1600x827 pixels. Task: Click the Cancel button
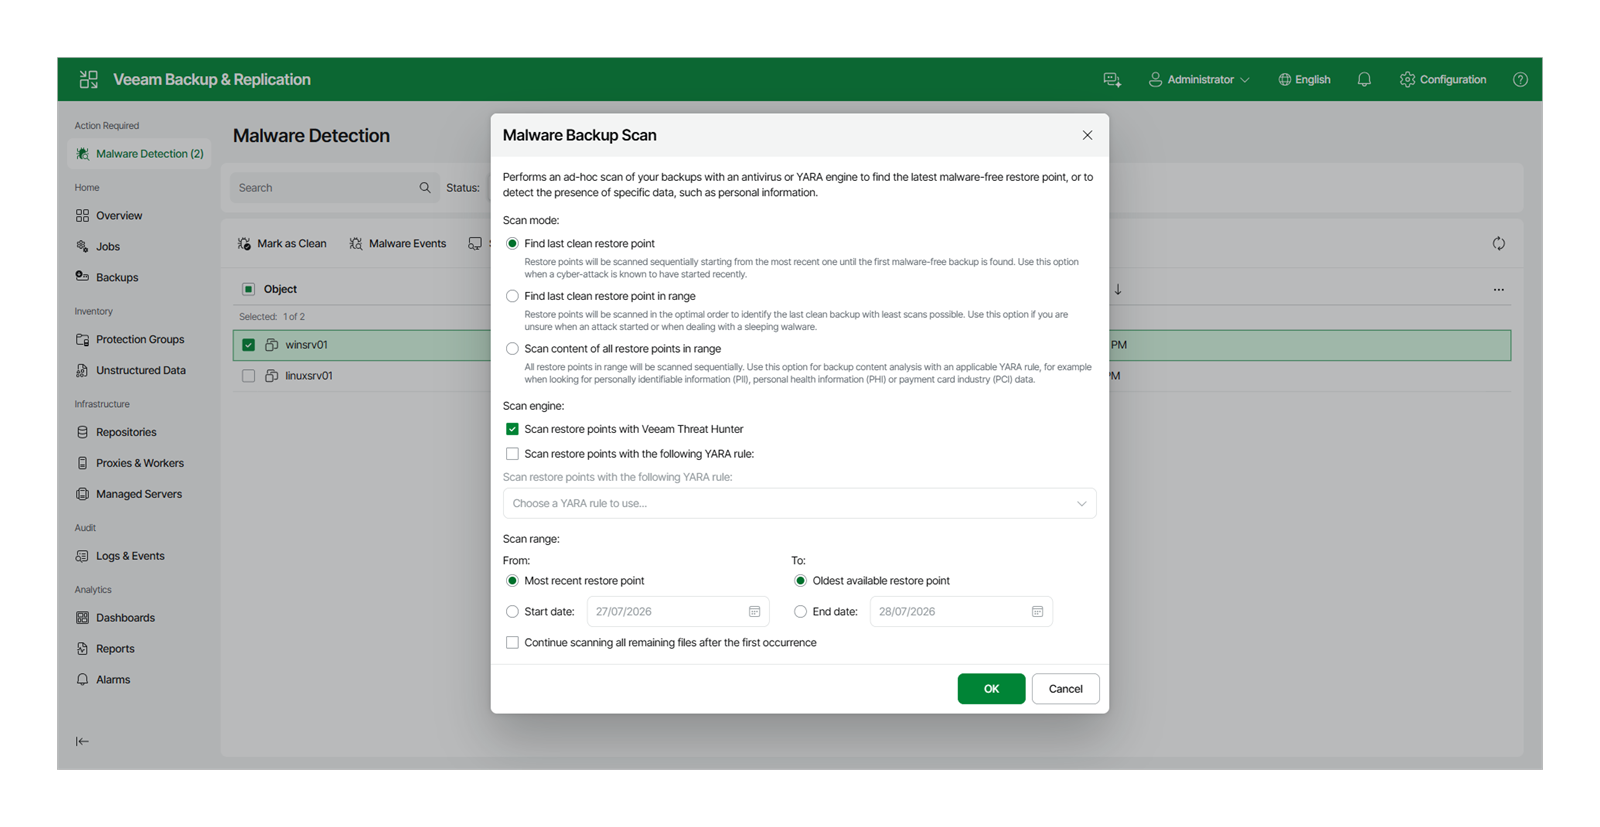click(x=1065, y=689)
